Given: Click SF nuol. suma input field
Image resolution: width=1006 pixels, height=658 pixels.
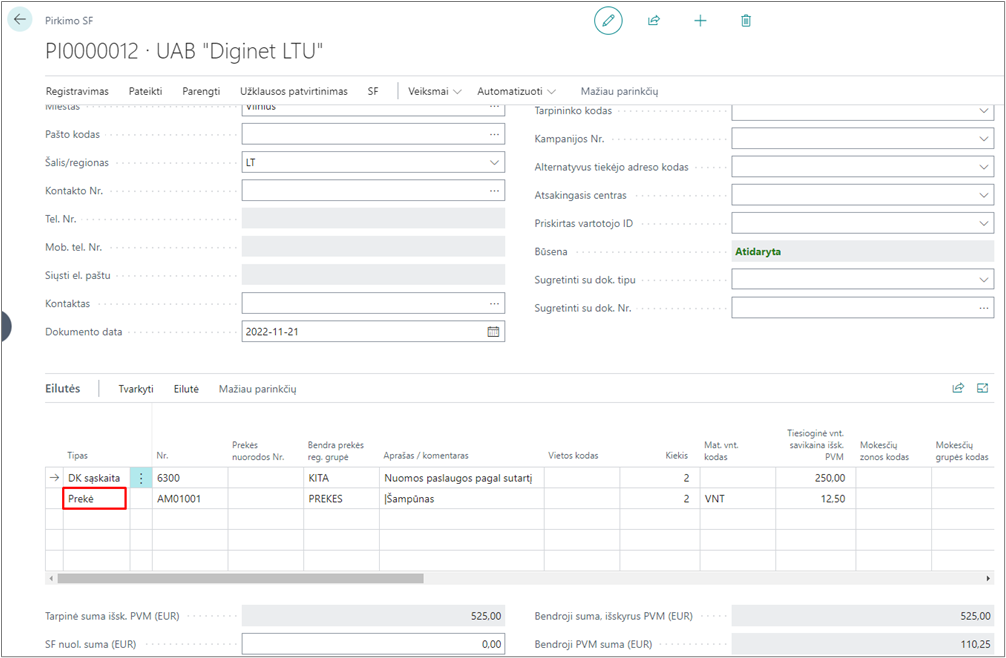Looking at the screenshot, I should (373, 644).
